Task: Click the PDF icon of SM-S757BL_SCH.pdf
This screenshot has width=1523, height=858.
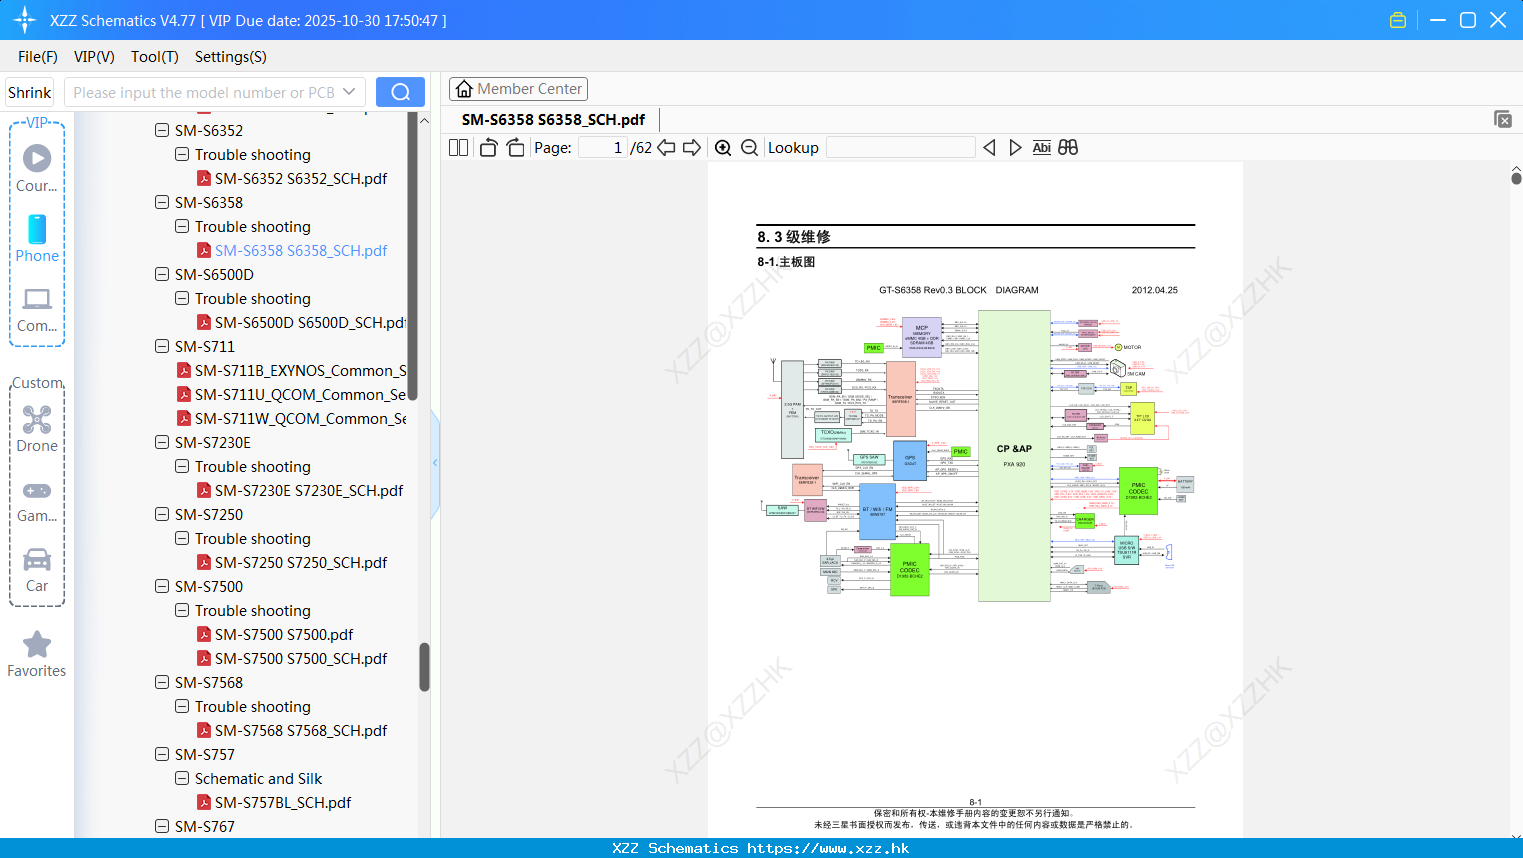Action: (204, 803)
